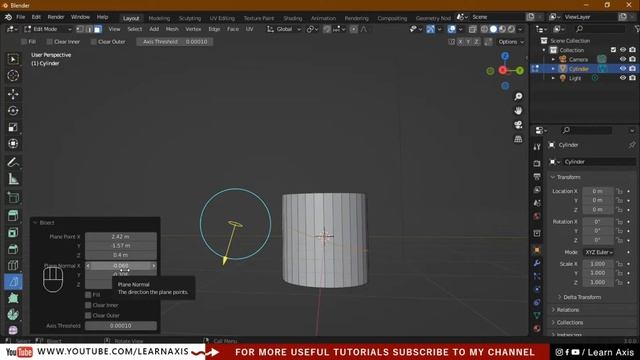This screenshot has height=360, width=640.
Task: Enable the Fill checkbox in the top bar
Action: [x=24, y=42]
